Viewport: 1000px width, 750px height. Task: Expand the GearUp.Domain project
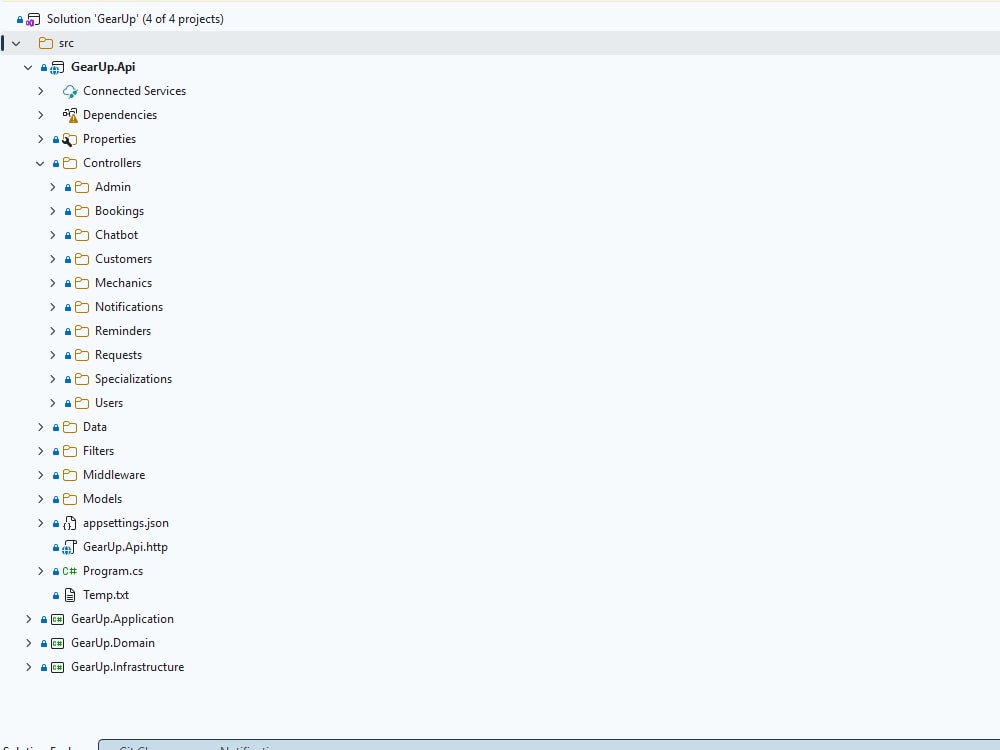[28, 643]
